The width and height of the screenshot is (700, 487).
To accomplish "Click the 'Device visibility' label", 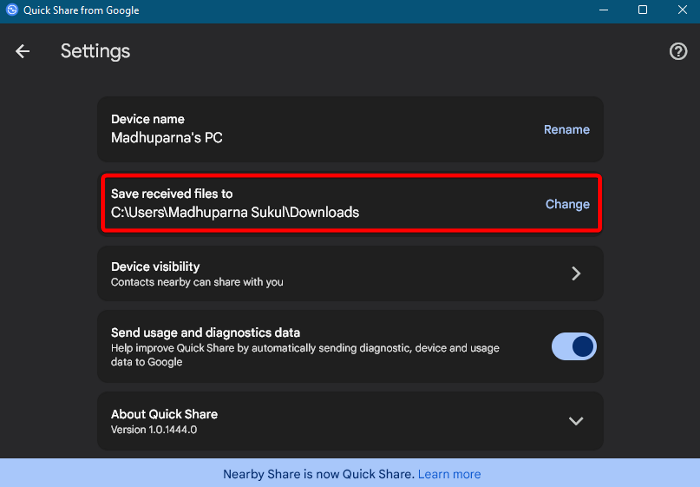I will tap(155, 266).
